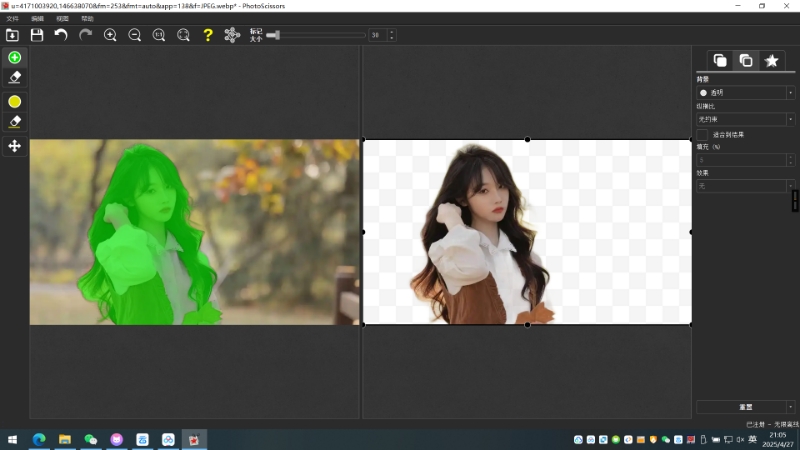Open the 文件 menu
Image resolution: width=800 pixels, height=450 pixels.
(x=12, y=18)
